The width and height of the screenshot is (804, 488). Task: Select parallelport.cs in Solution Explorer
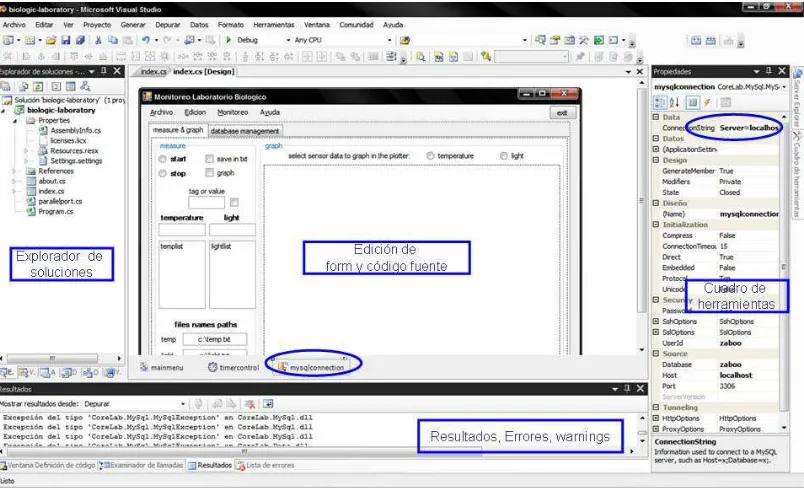60,201
